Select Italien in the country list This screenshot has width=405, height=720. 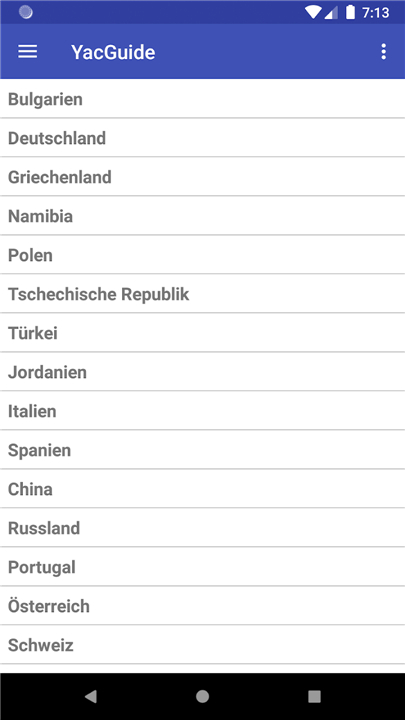point(202,411)
